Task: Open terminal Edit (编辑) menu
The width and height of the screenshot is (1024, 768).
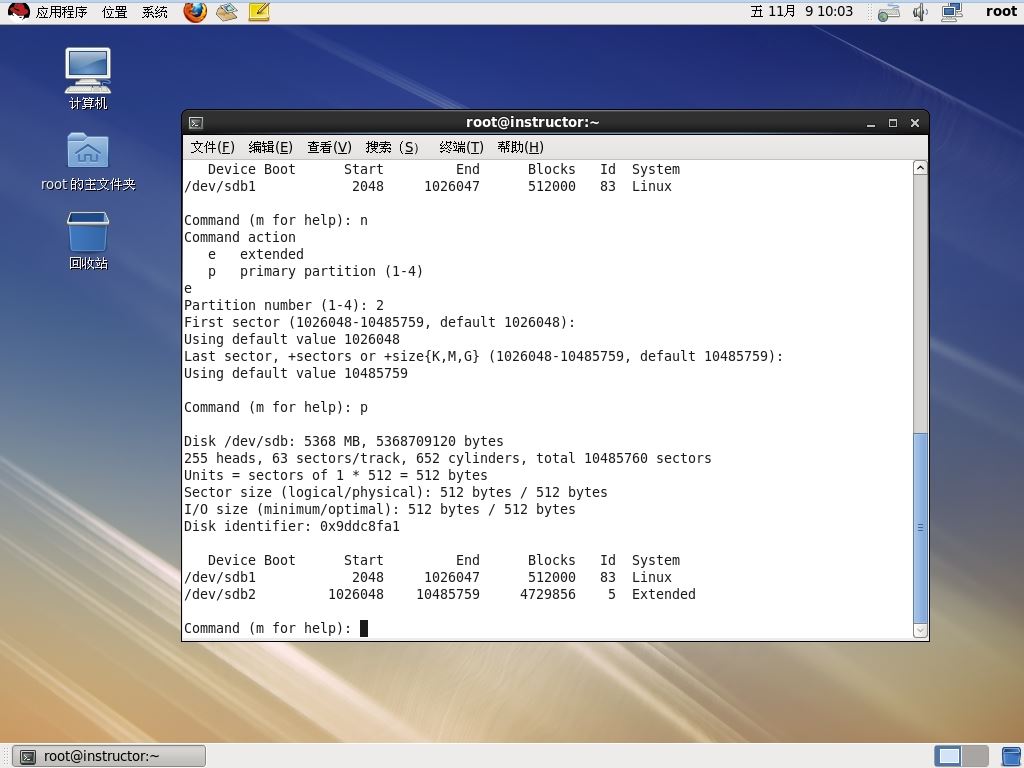Action: click(x=270, y=148)
